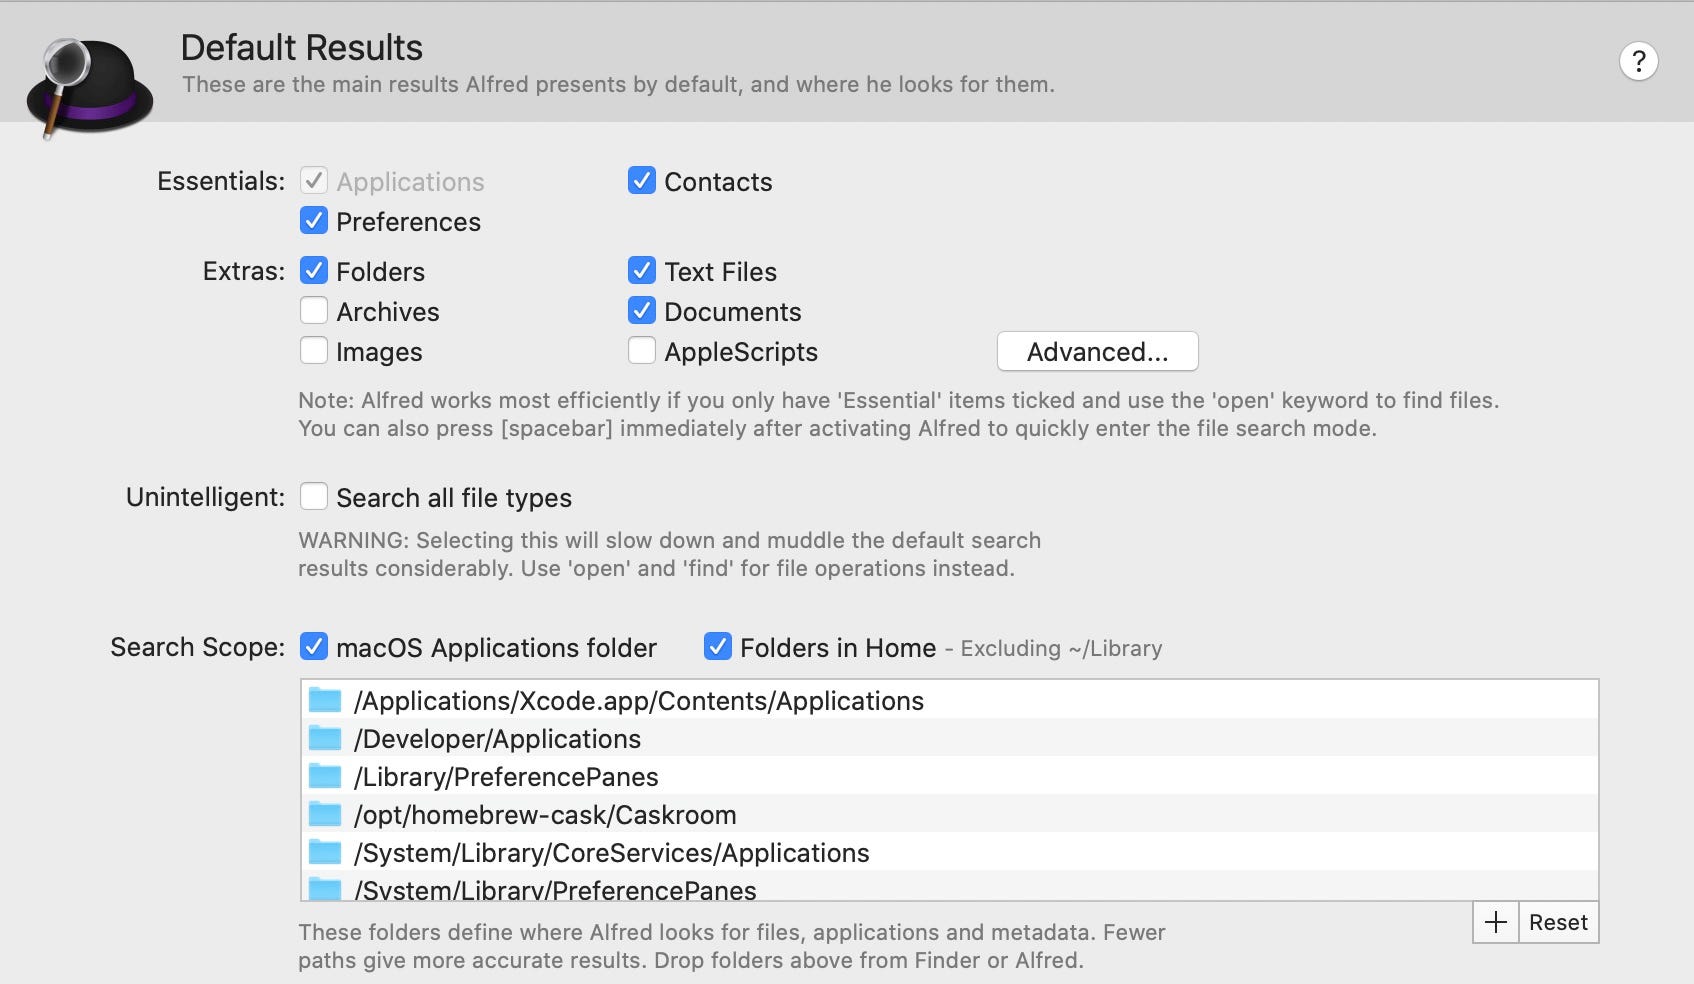
Task: Click the Essentials label
Action: 221,181
